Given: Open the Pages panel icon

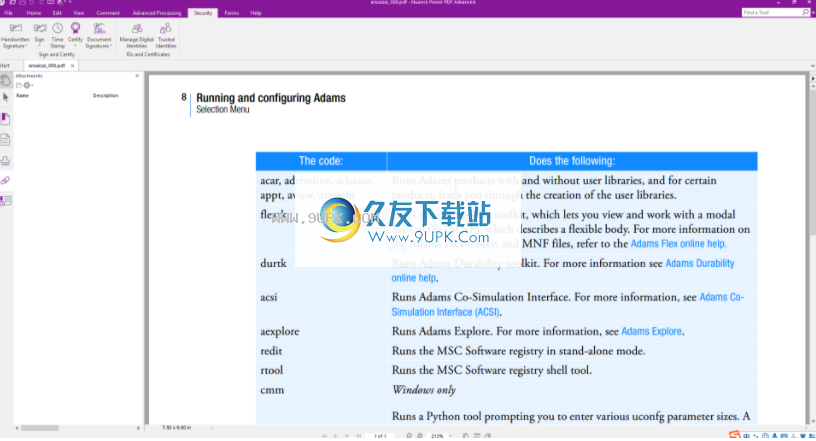Looking at the screenshot, I should (x=6, y=140).
